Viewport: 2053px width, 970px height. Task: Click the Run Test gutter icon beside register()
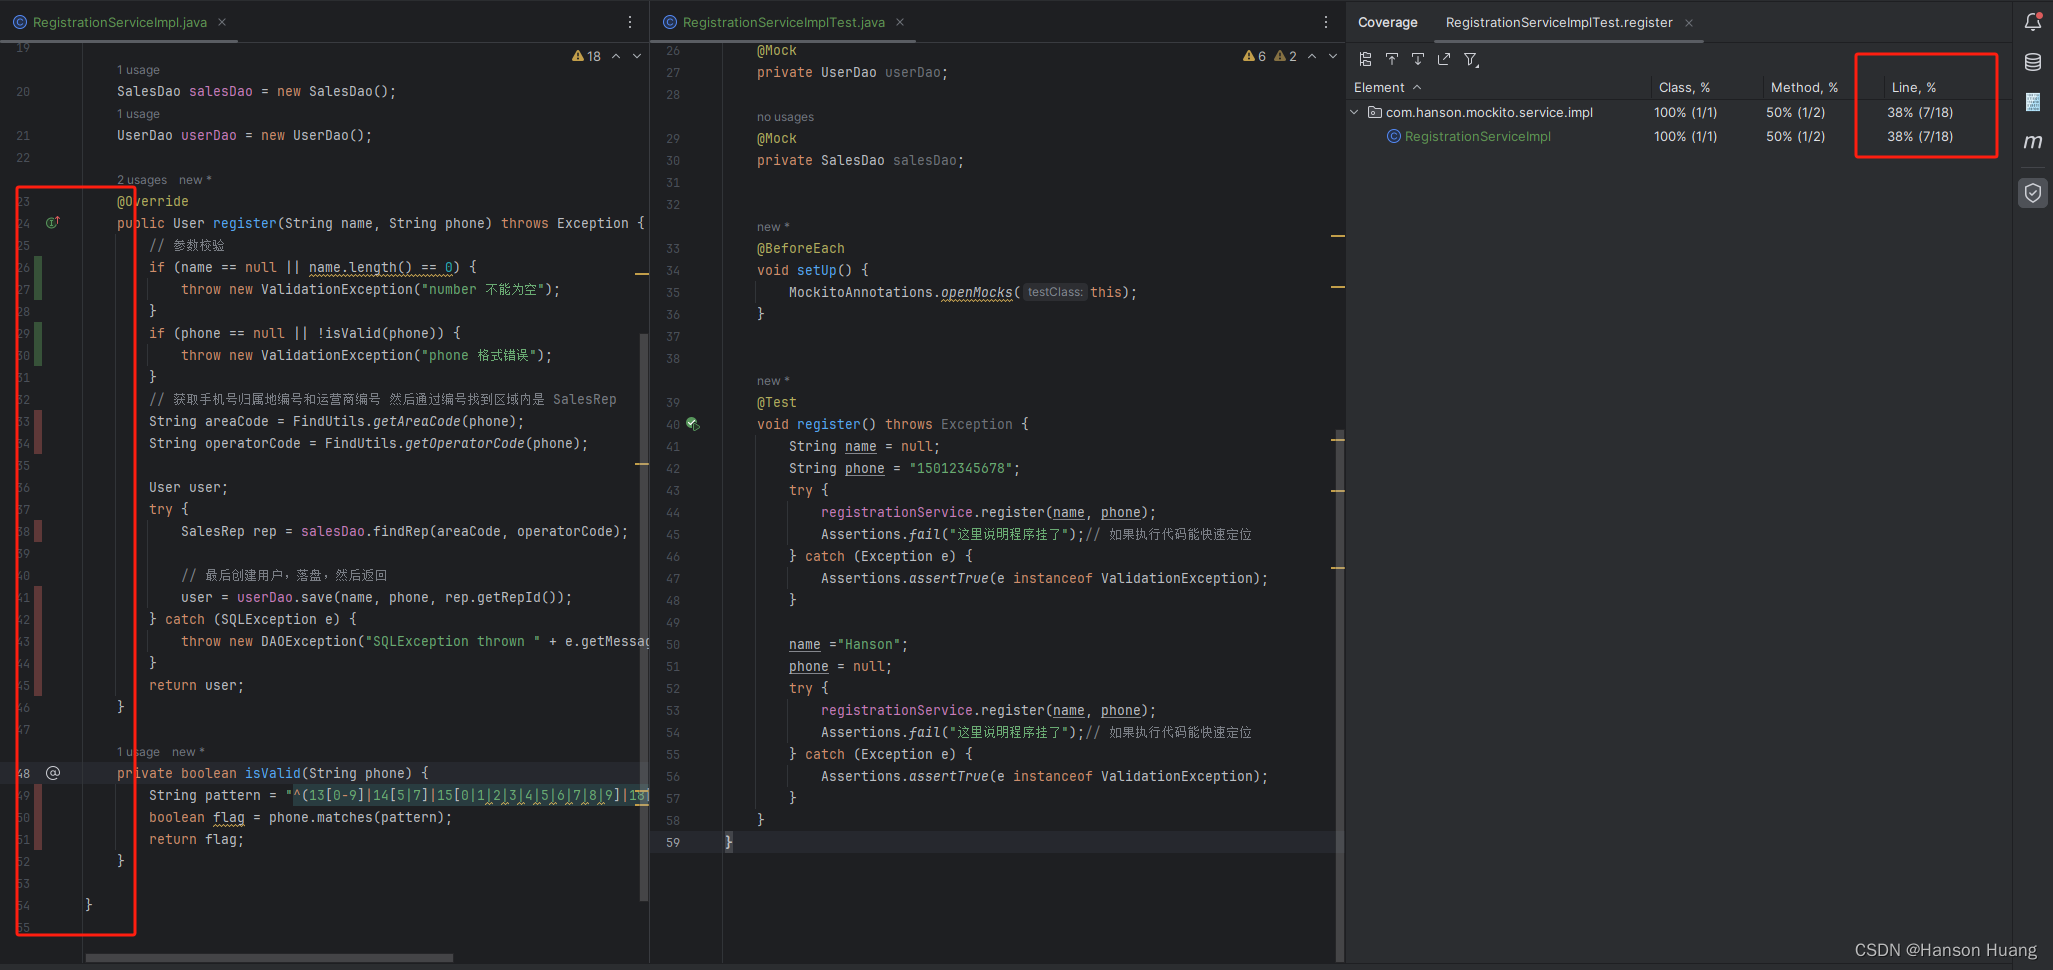pos(692,424)
